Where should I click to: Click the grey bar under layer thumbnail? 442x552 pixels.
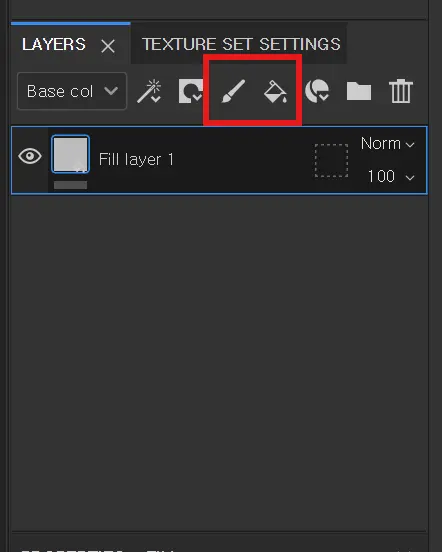70,185
